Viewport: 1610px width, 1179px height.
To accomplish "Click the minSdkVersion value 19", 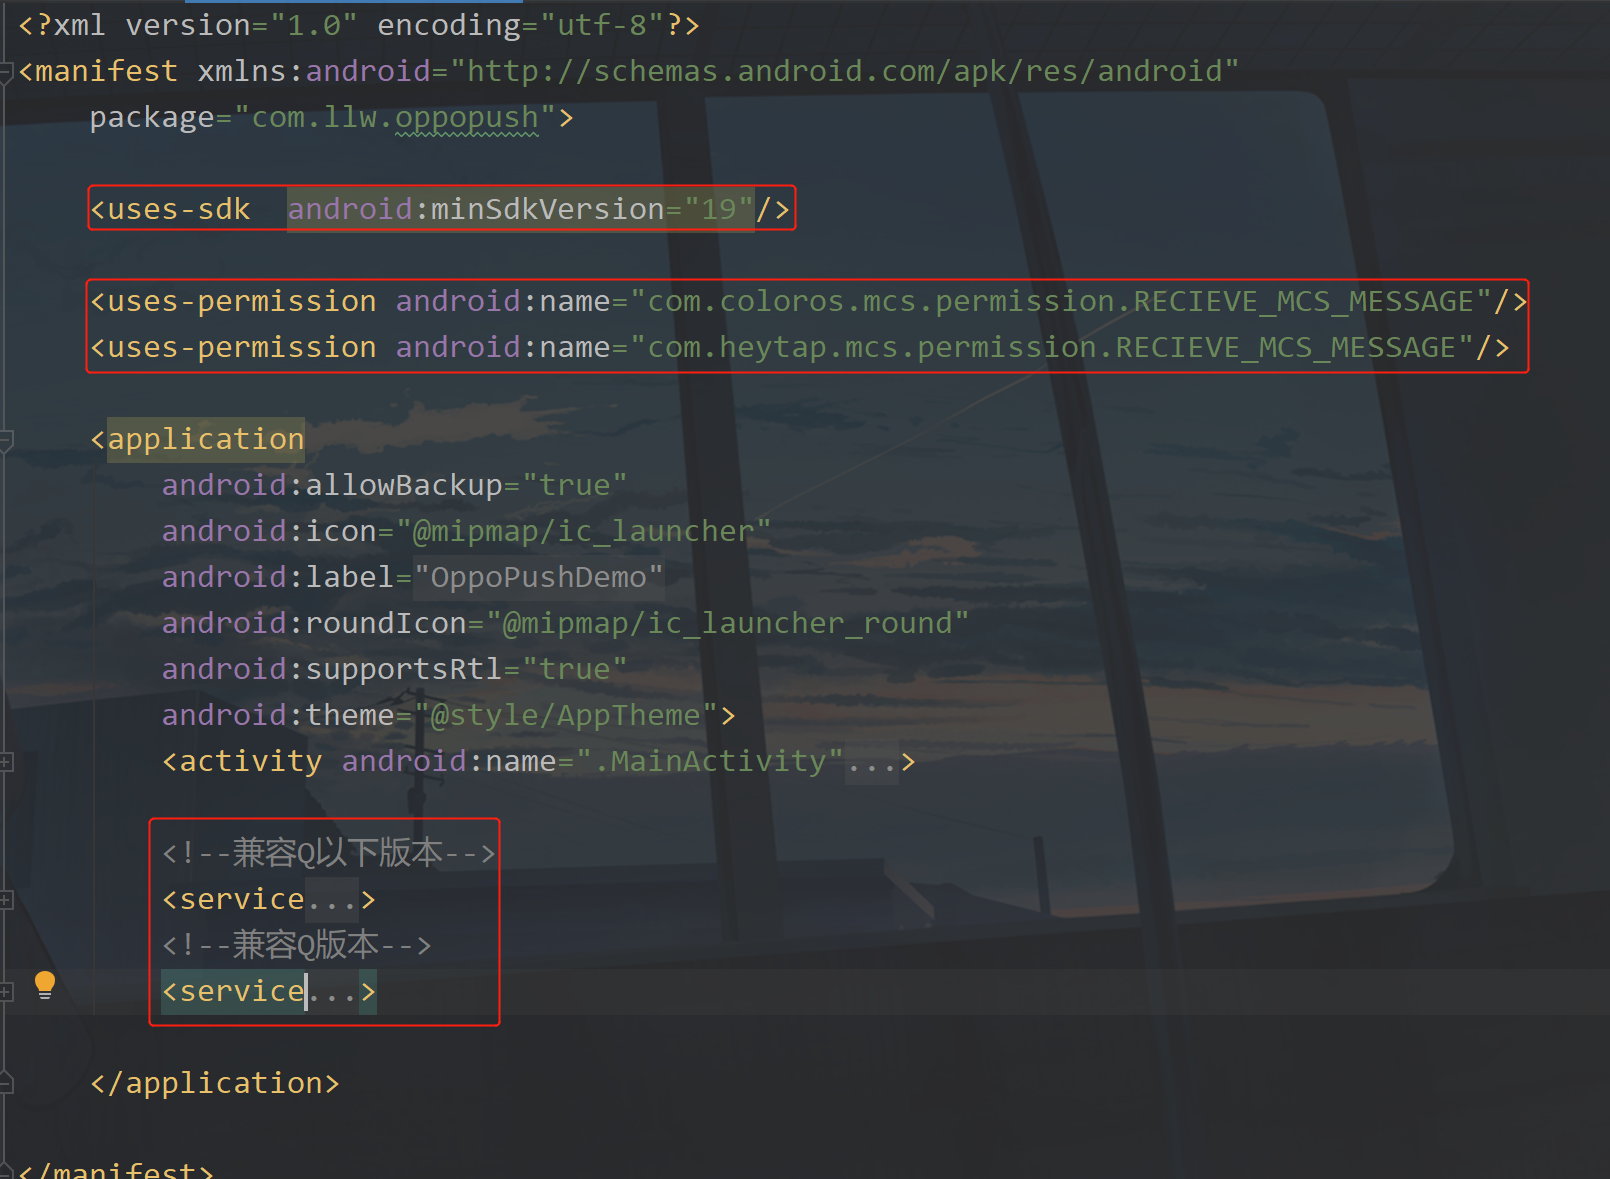I will point(719,210).
